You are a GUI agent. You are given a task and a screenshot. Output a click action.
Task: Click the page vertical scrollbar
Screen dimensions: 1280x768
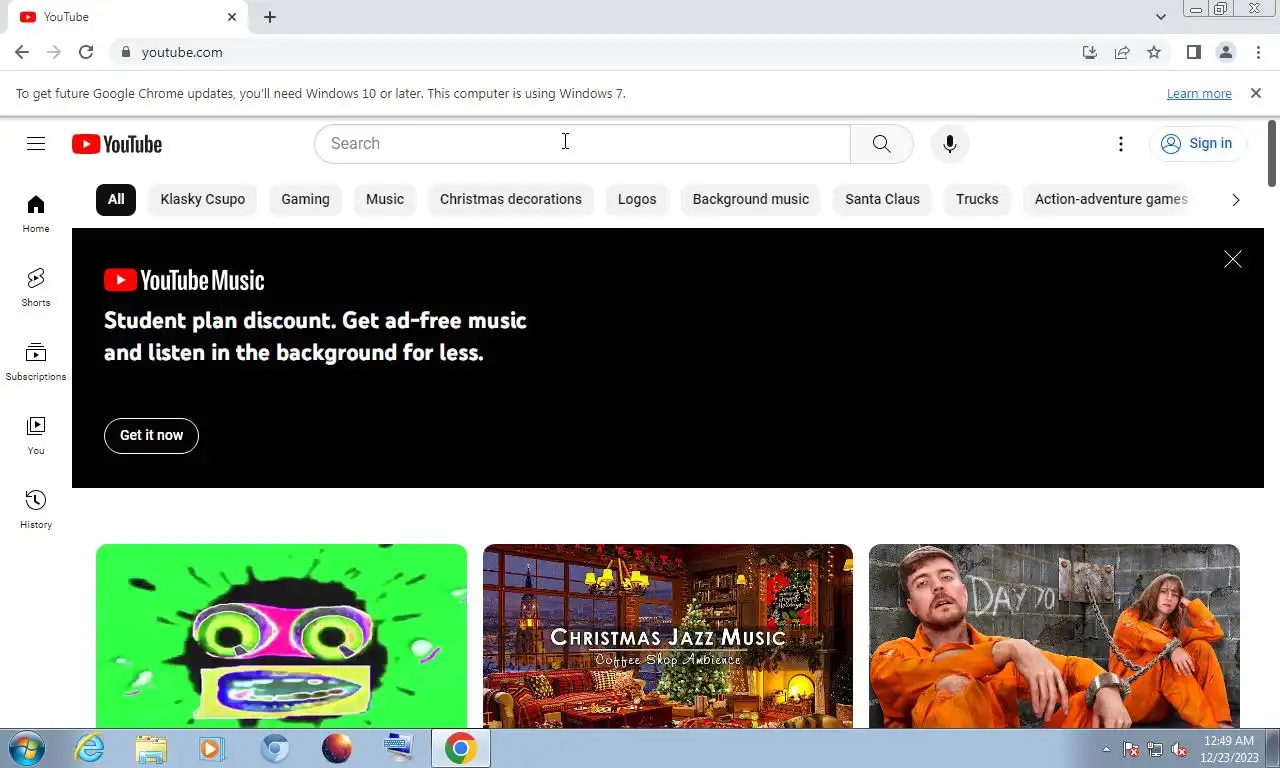click(1272, 152)
